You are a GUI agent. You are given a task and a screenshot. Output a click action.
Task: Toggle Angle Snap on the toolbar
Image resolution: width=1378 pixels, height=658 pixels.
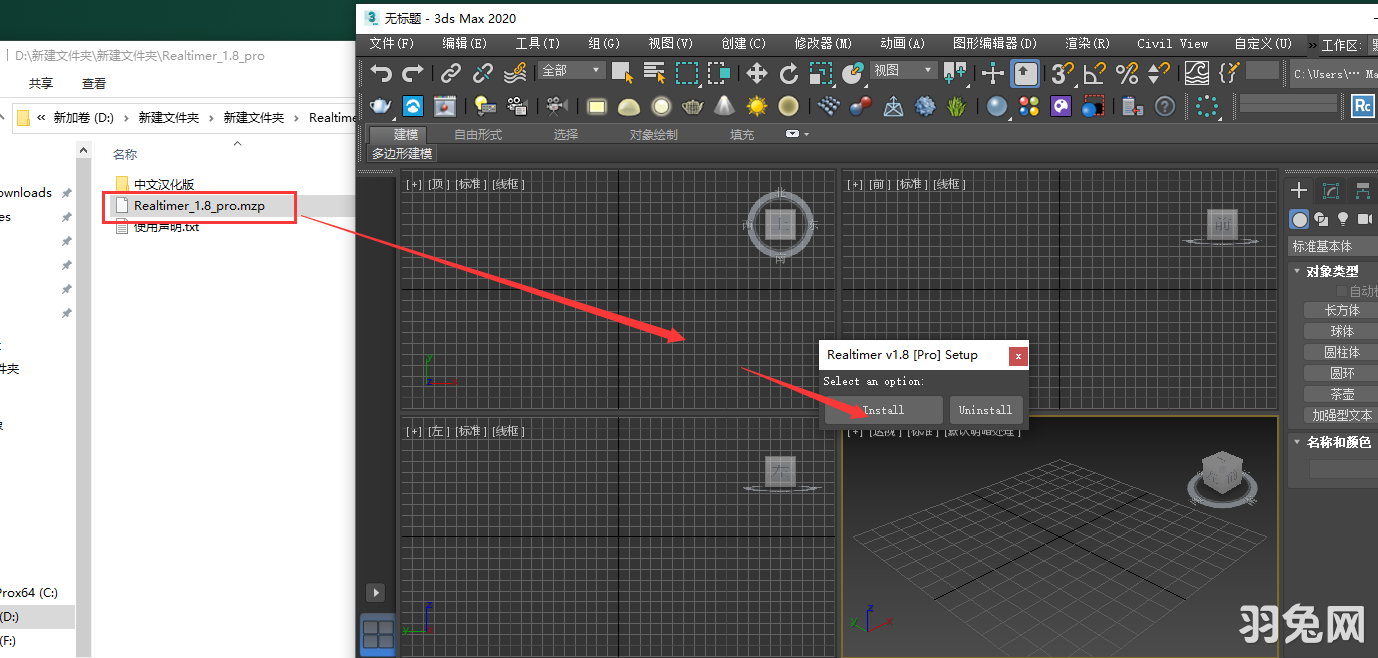click(1093, 72)
